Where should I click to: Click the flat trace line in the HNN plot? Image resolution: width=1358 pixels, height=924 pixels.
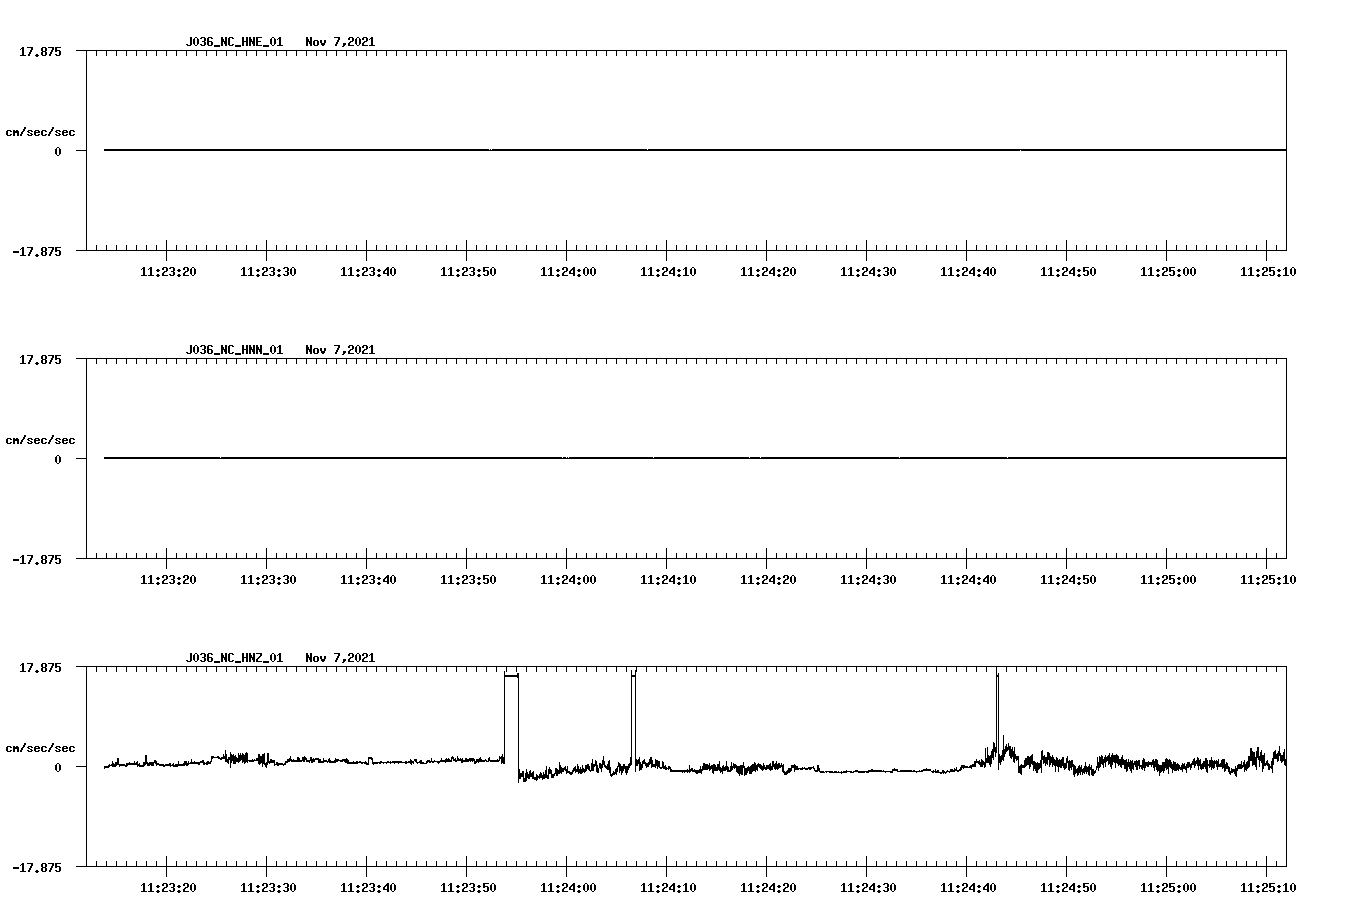tap(695, 458)
